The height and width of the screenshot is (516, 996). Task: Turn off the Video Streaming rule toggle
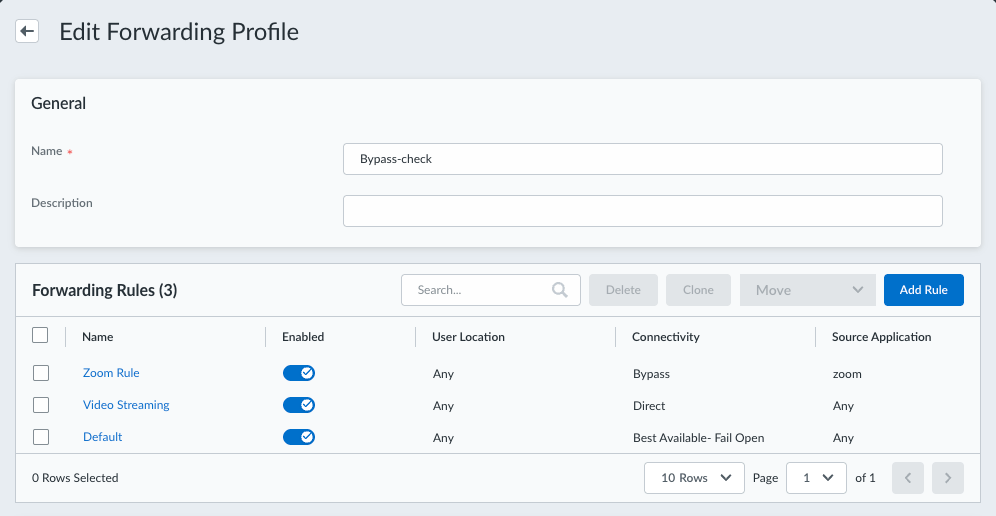(x=299, y=405)
